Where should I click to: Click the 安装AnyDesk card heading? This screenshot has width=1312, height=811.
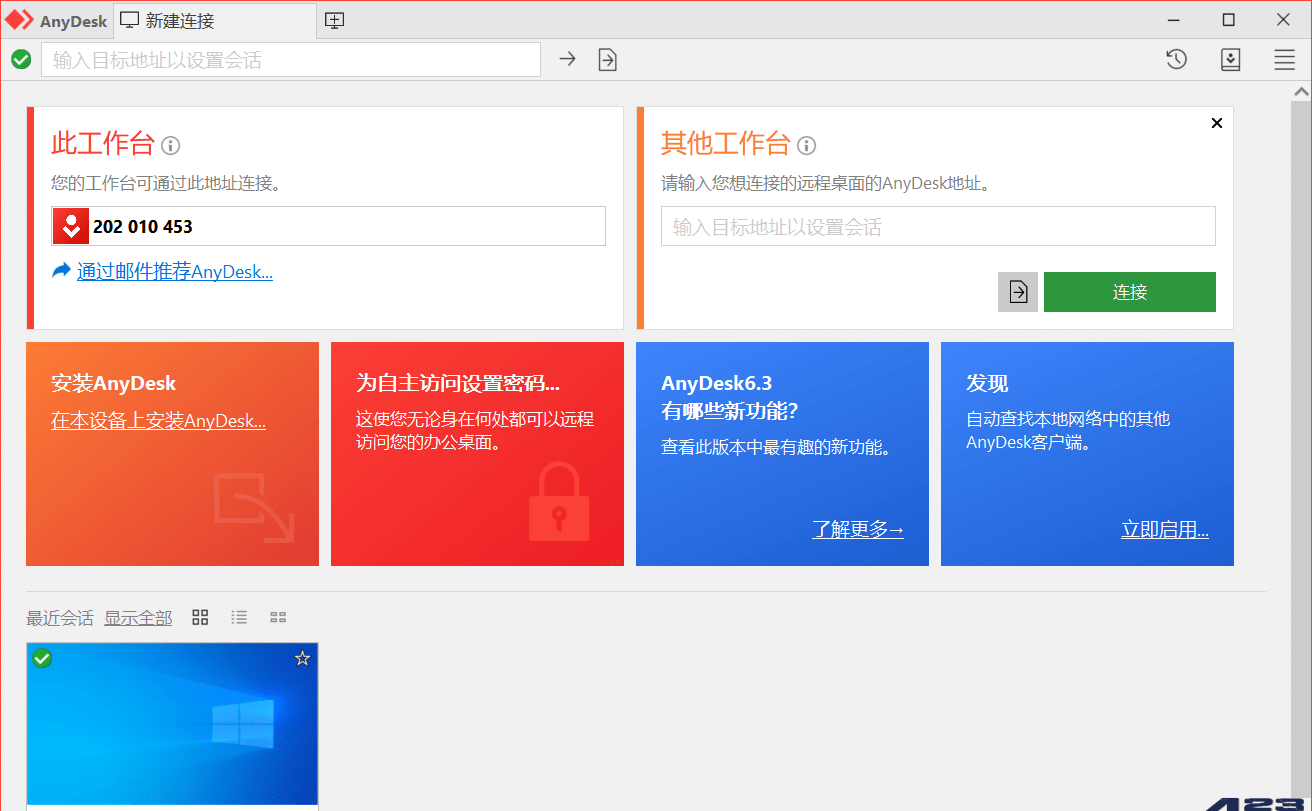point(113,383)
